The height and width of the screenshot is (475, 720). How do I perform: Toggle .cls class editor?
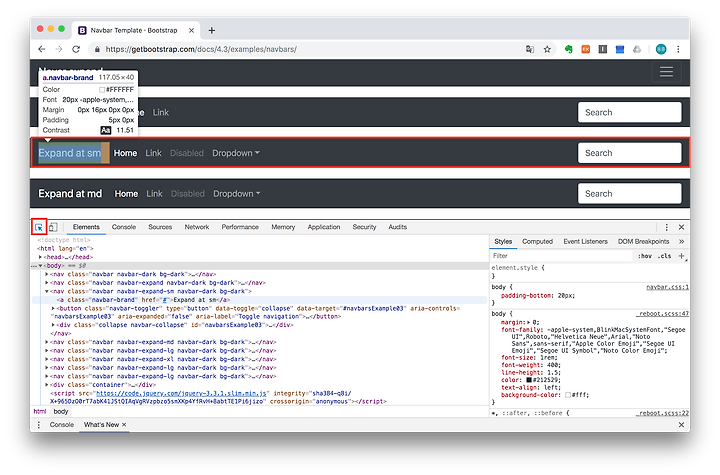coord(664,256)
